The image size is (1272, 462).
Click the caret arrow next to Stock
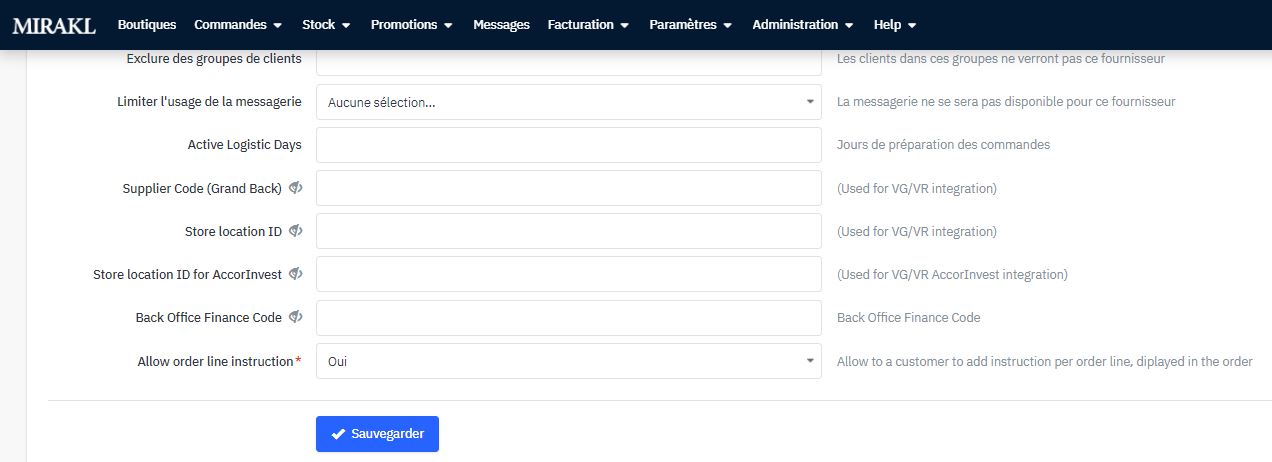[346, 26]
